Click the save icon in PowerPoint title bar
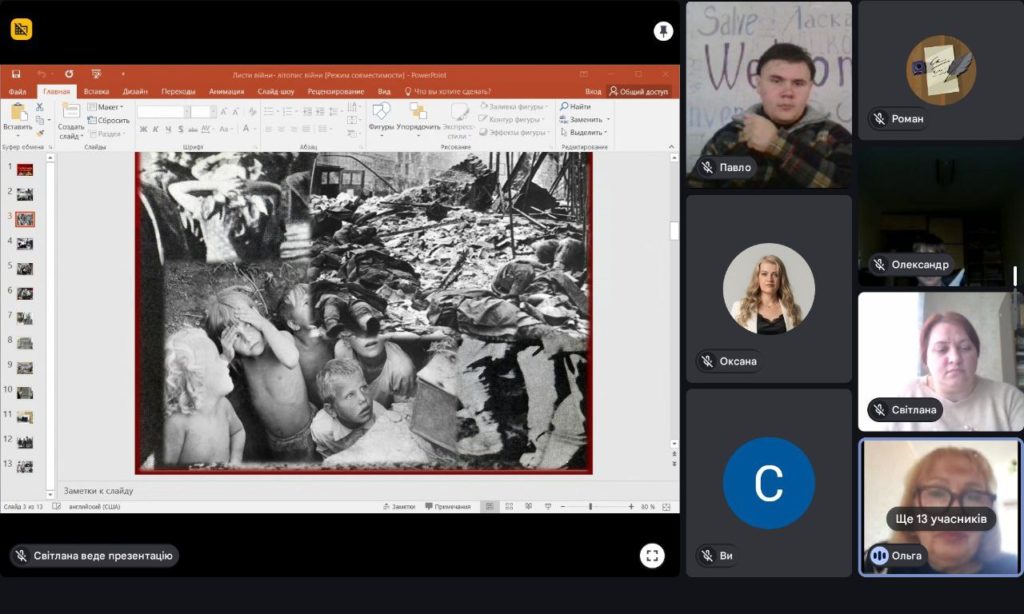The width and height of the screenshot is (1024, 614). [x=16, y=74]
